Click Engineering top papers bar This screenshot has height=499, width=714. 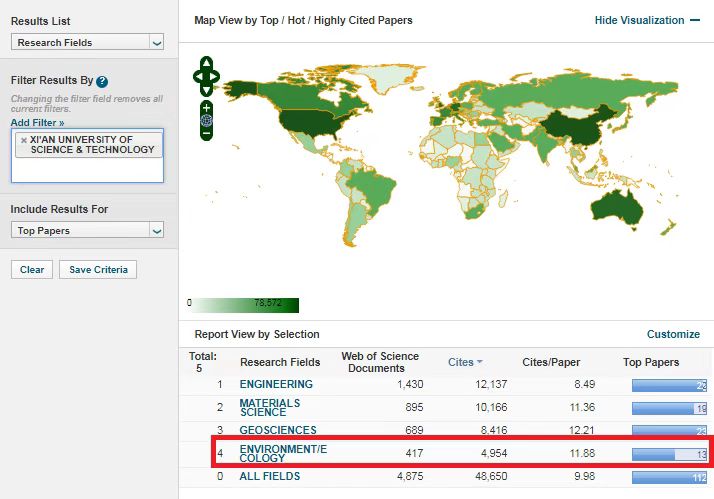(x=669, y=385)
